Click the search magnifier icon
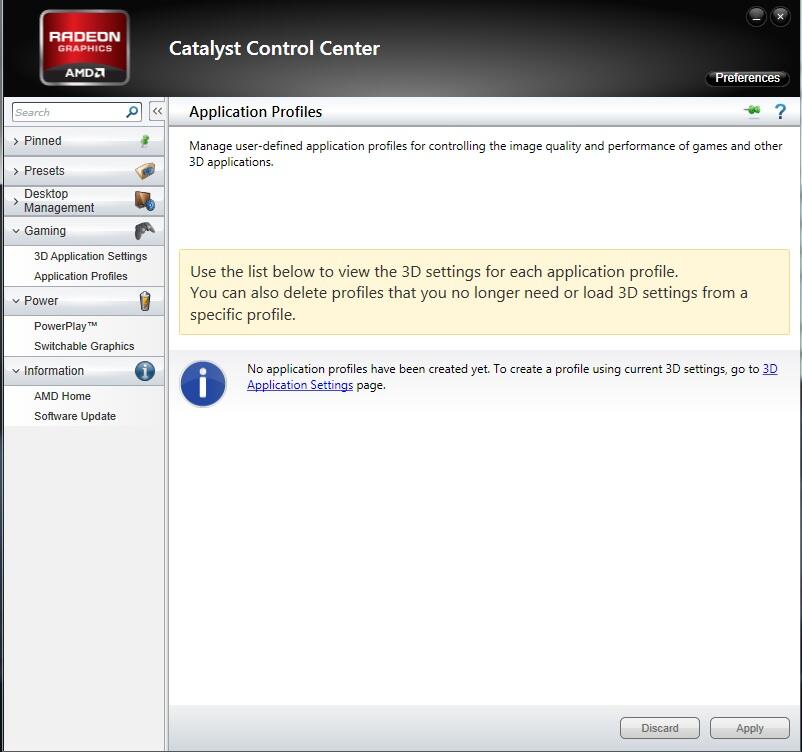Image resolution: width=802 pixels, height=752 pixels. 132,112
